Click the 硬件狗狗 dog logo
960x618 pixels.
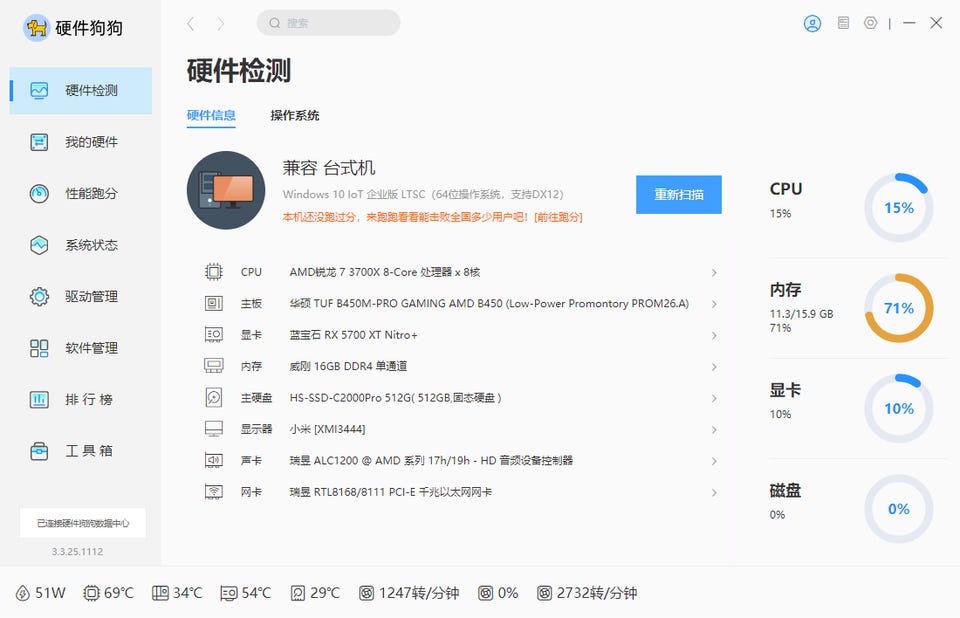point(37,28)
